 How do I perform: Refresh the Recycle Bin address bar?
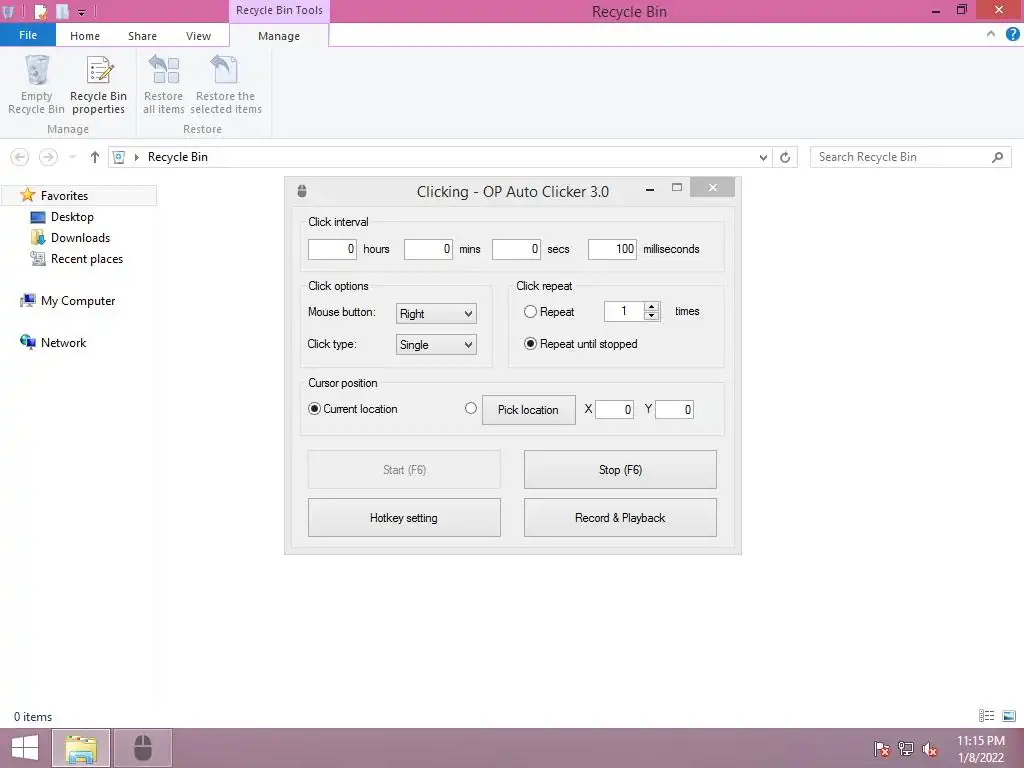click(785, 157)
